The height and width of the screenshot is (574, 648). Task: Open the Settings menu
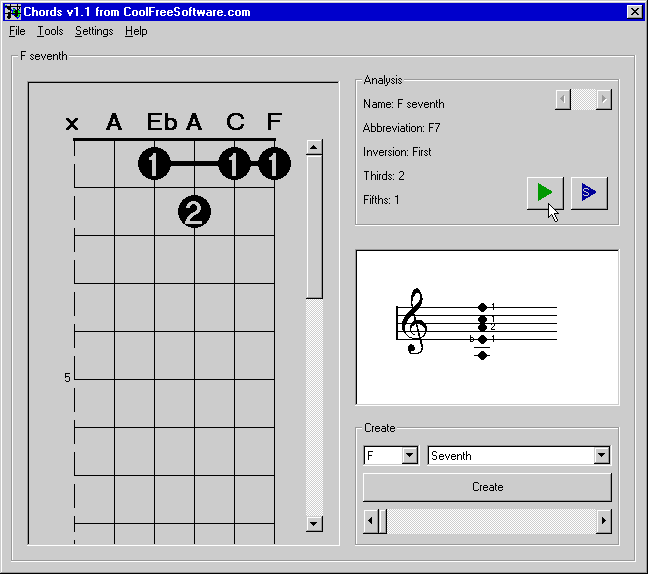pyautogui.click(x=94, y=31)
